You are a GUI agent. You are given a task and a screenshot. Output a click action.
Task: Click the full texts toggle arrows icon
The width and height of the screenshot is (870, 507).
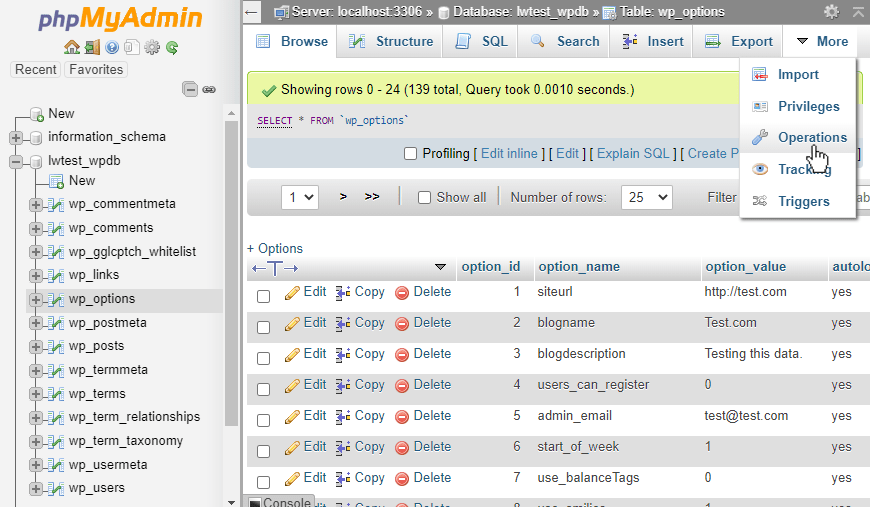(x=275, y=268)
